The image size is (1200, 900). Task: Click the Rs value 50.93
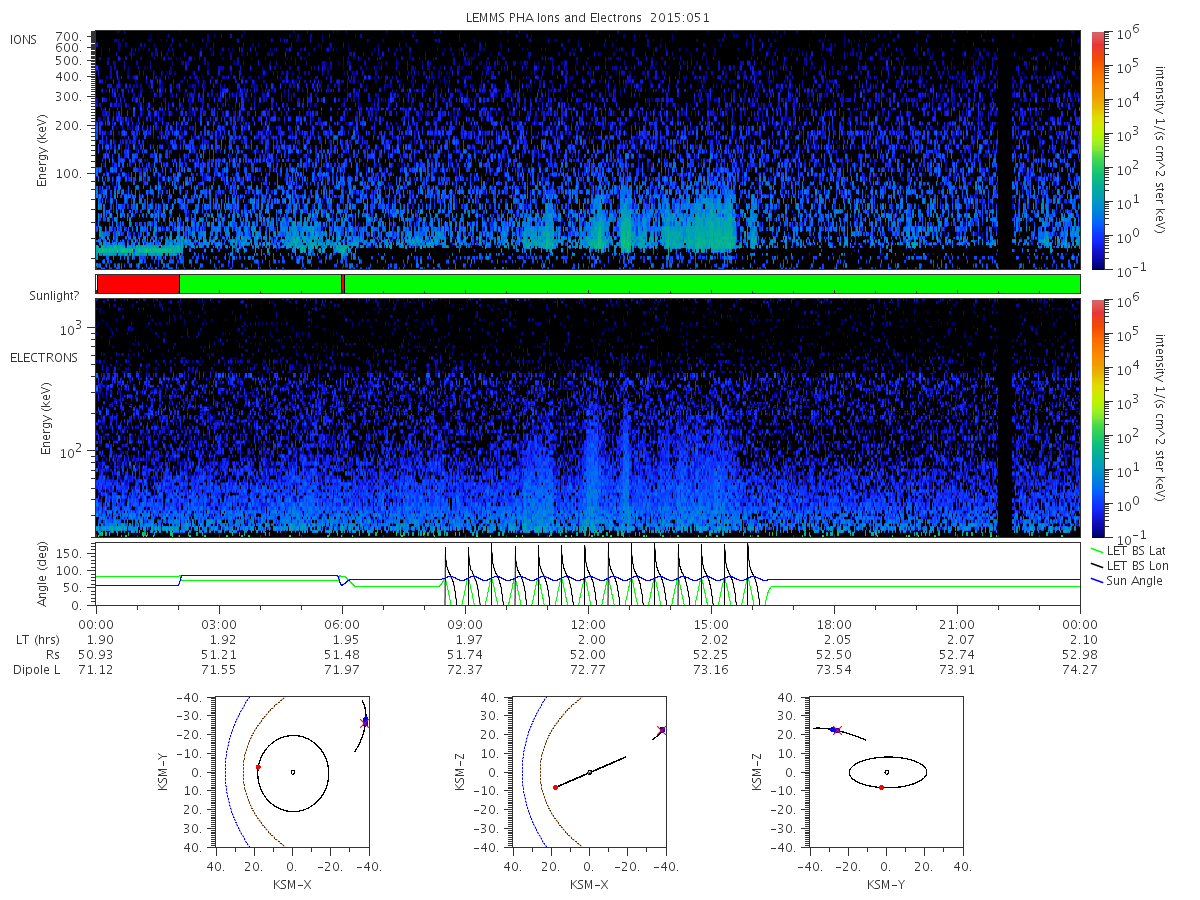[96, 654]
